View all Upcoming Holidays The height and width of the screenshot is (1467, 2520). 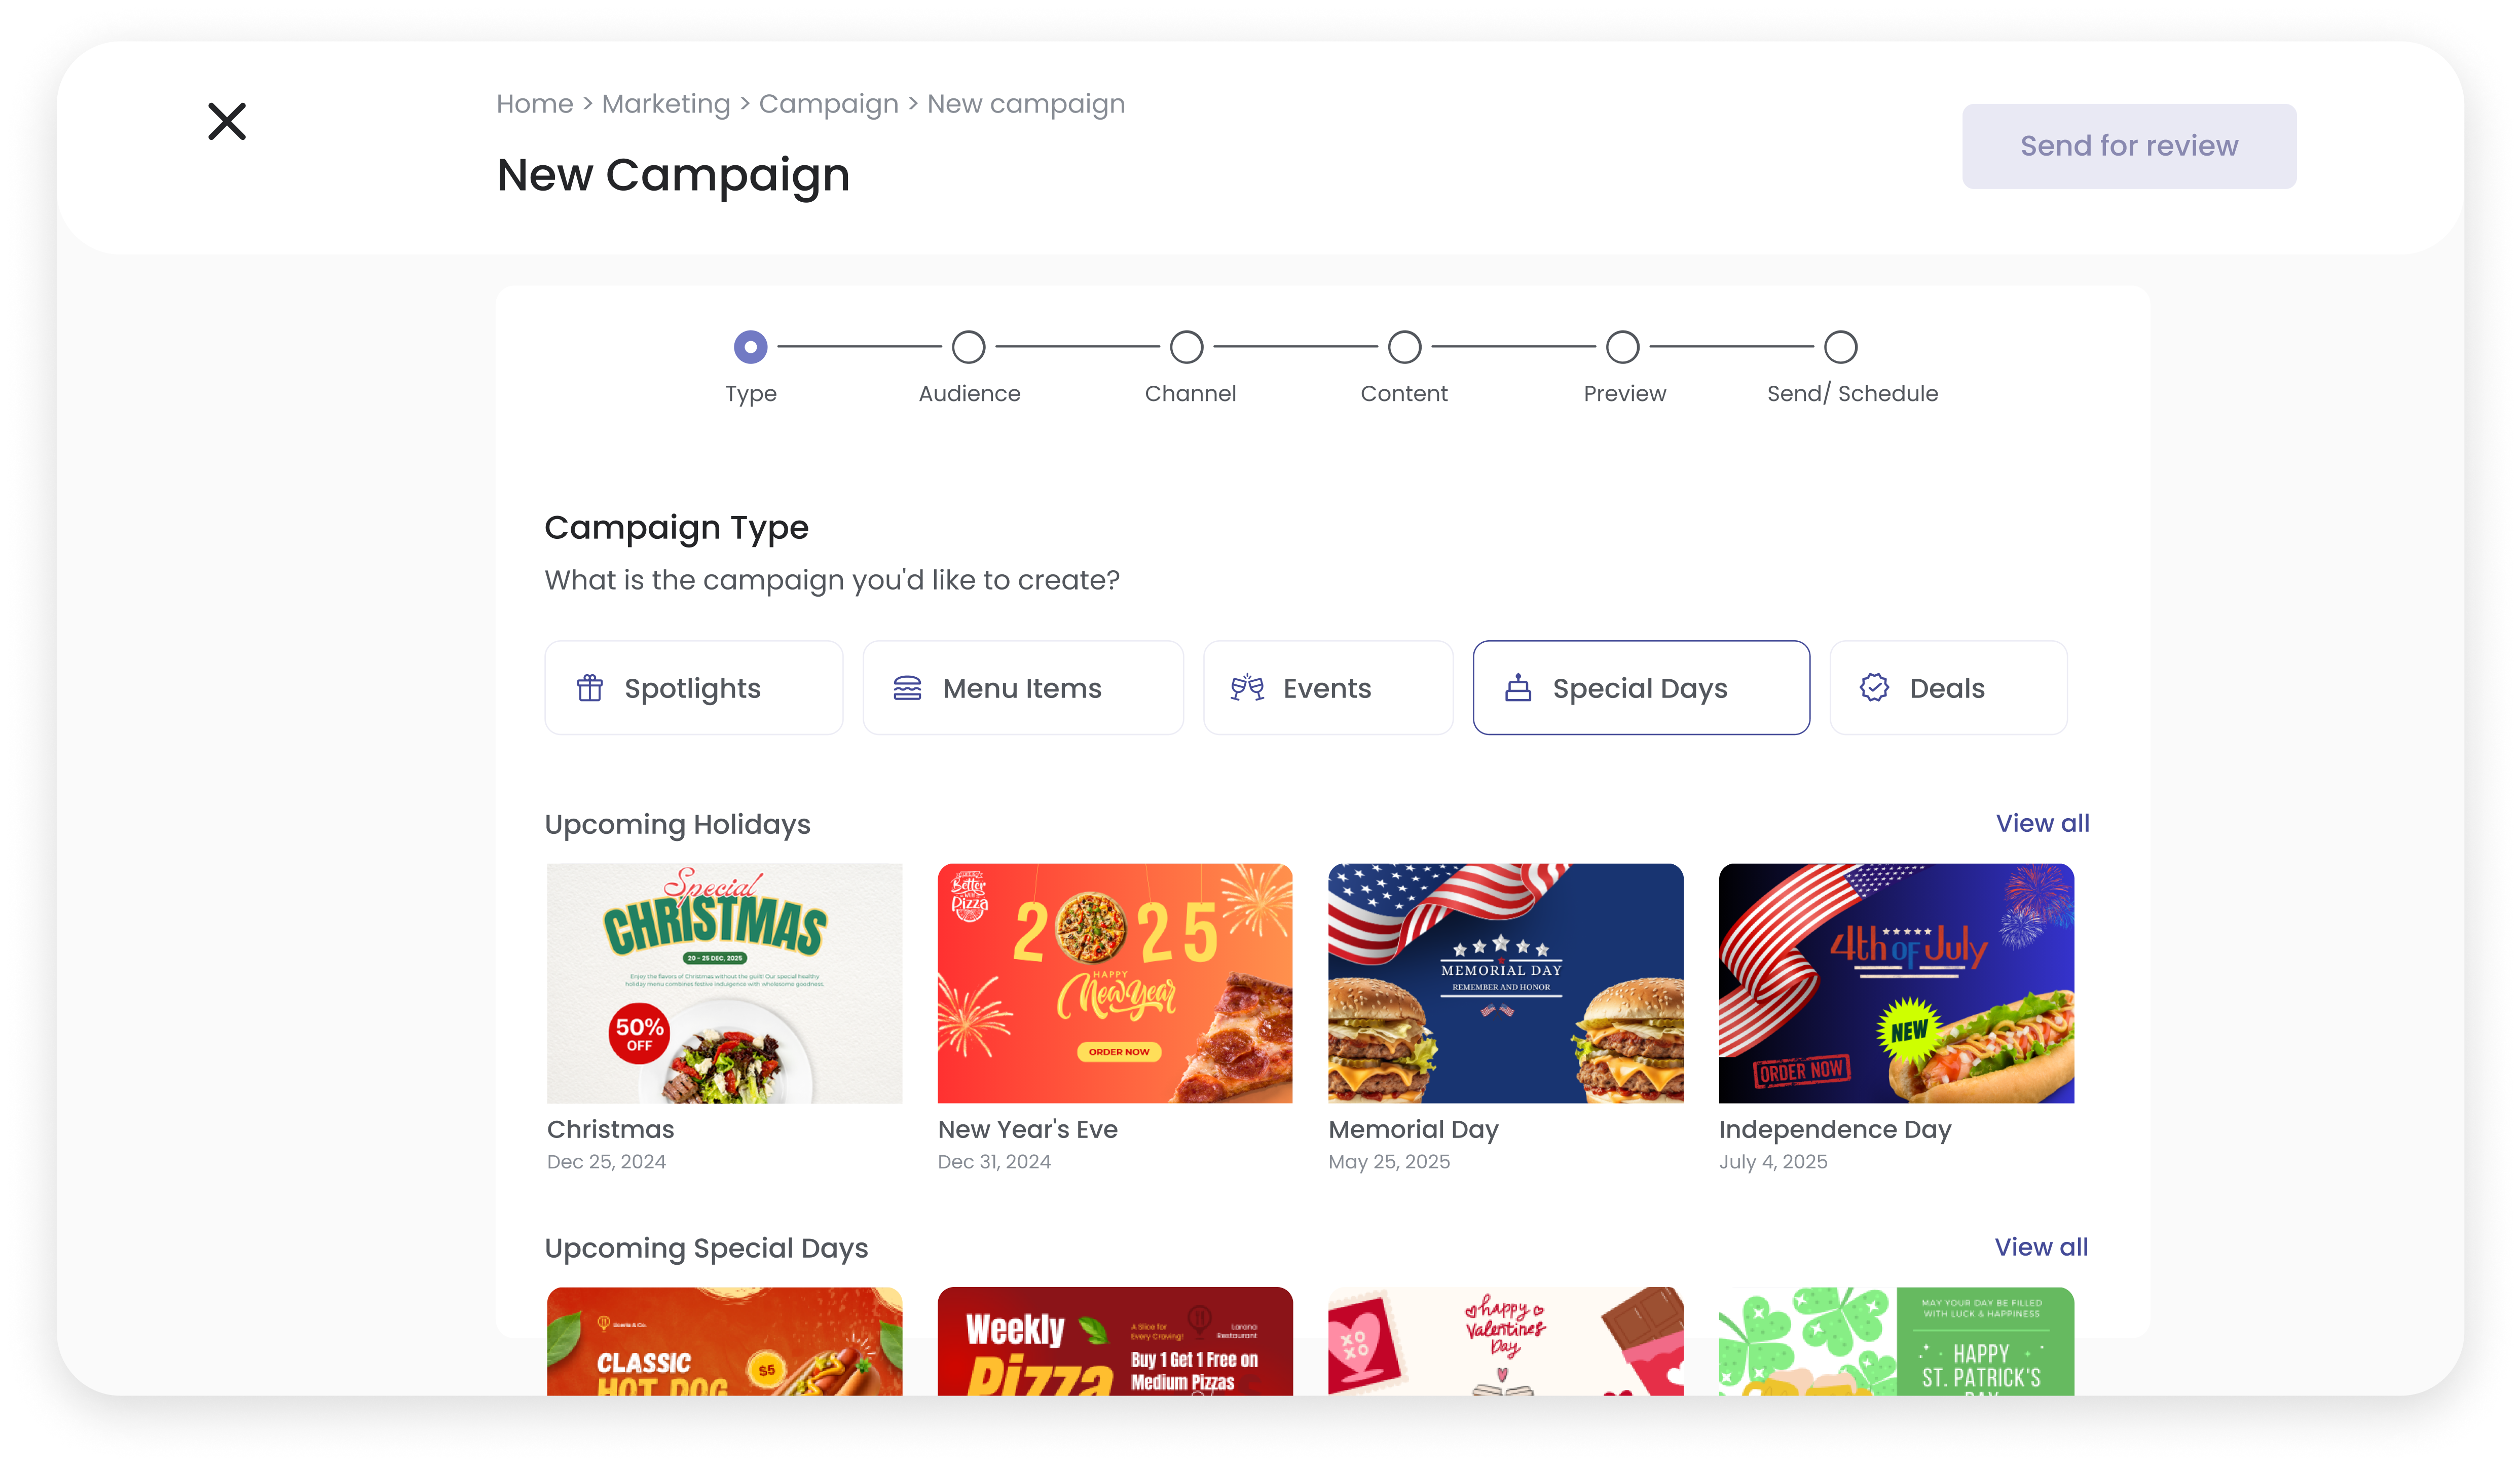pos(2042,823)
